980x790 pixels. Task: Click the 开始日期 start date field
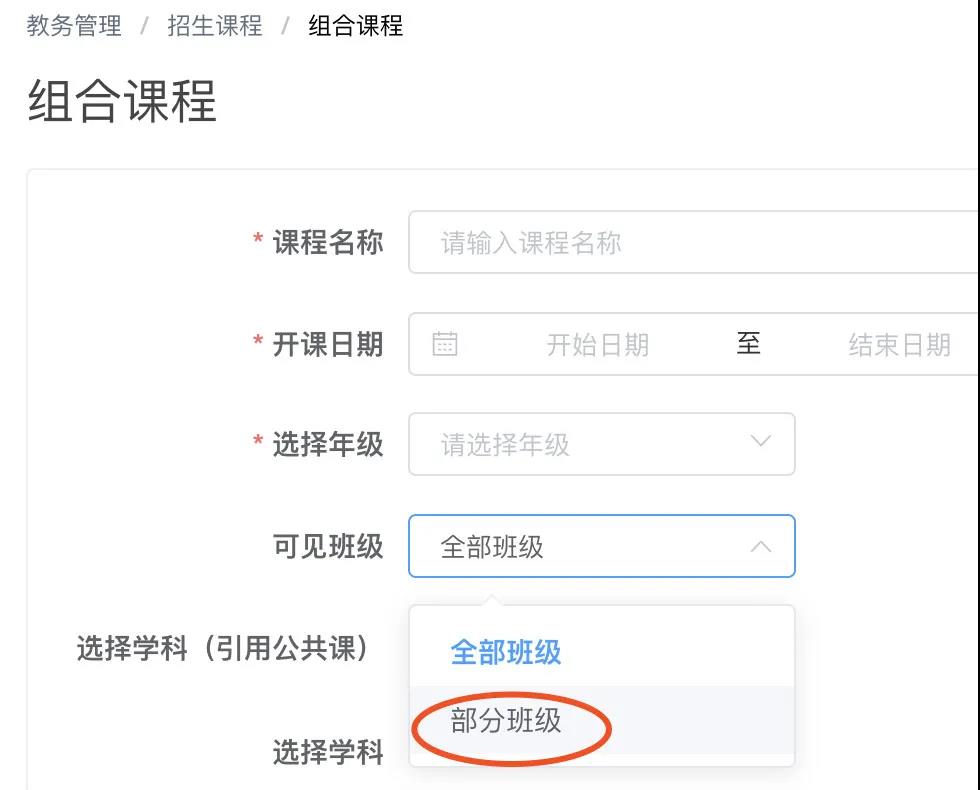[597, 345]
